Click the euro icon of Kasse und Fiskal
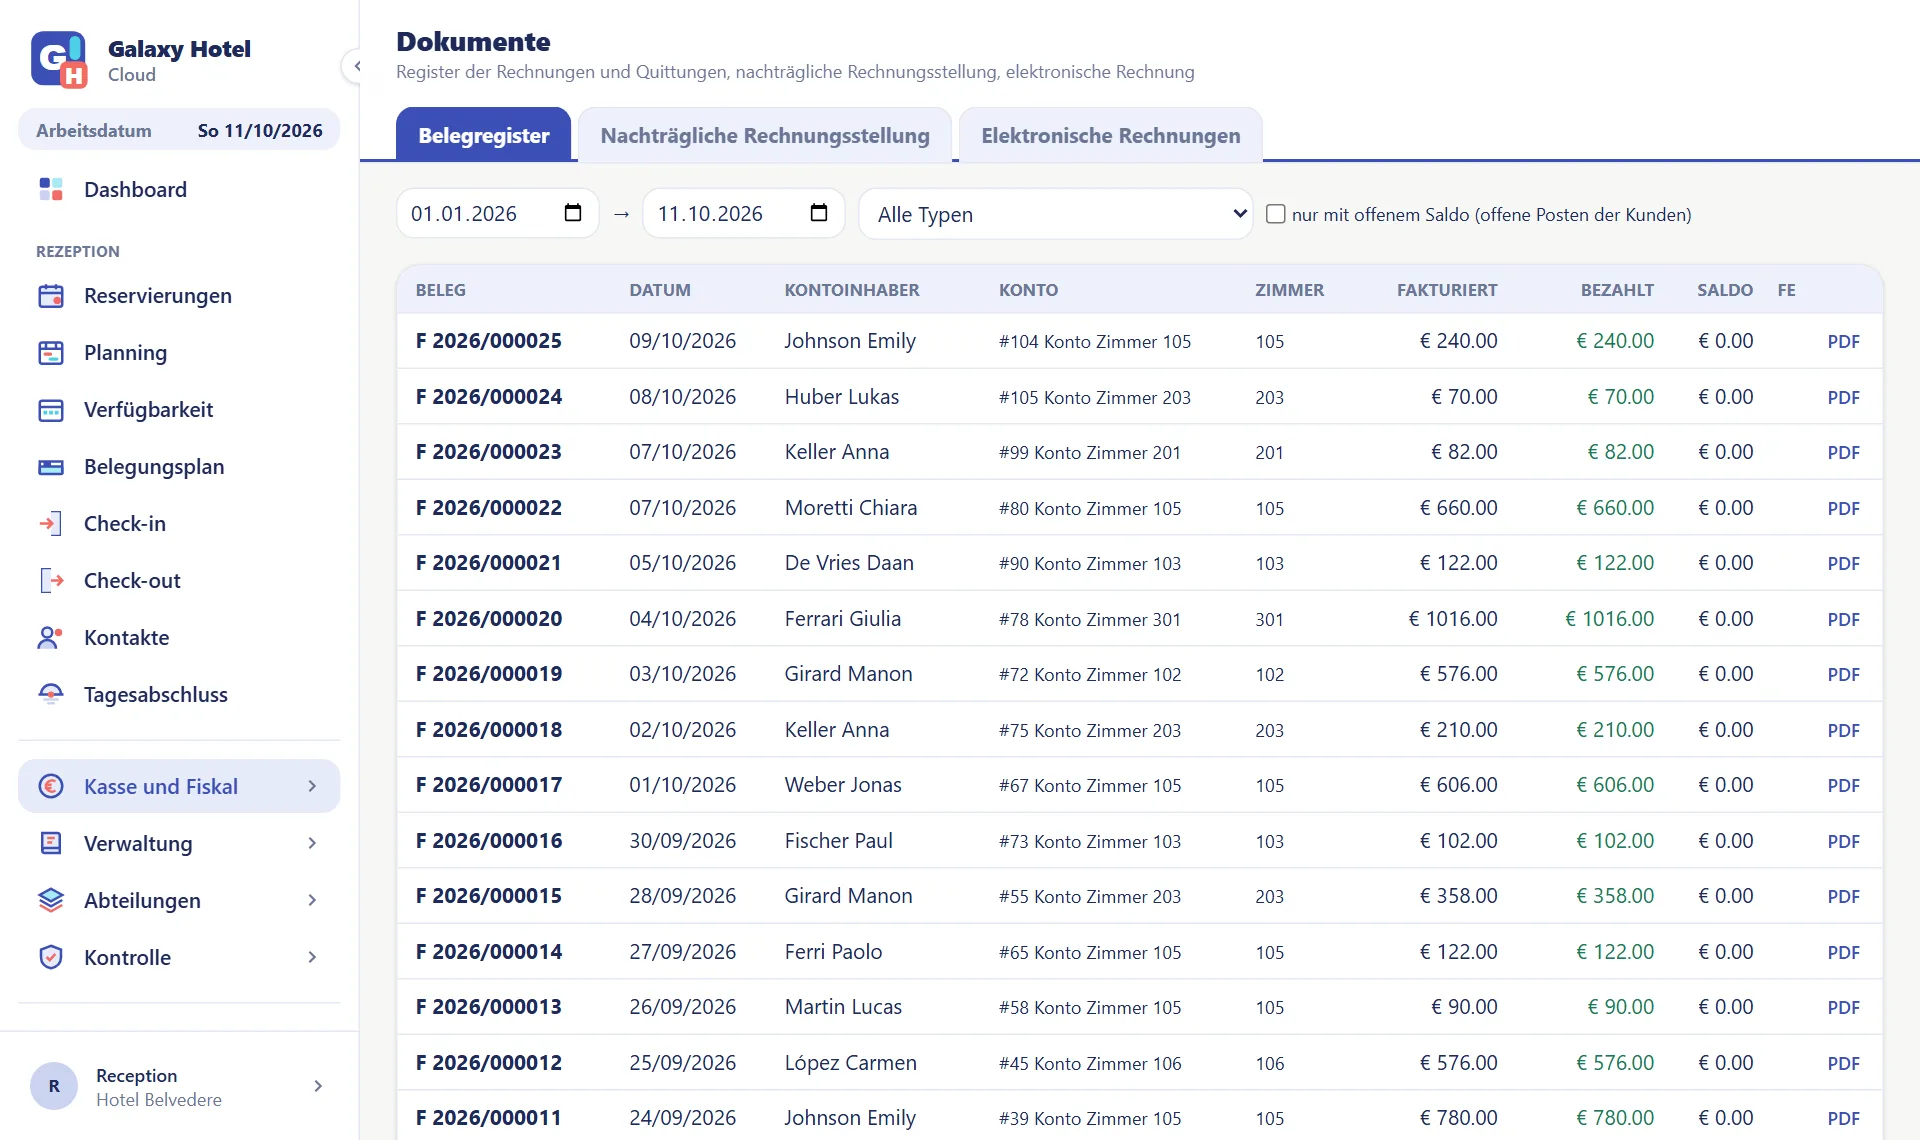The width and height of the screenshot is (1920, 1140). (51, 787)
